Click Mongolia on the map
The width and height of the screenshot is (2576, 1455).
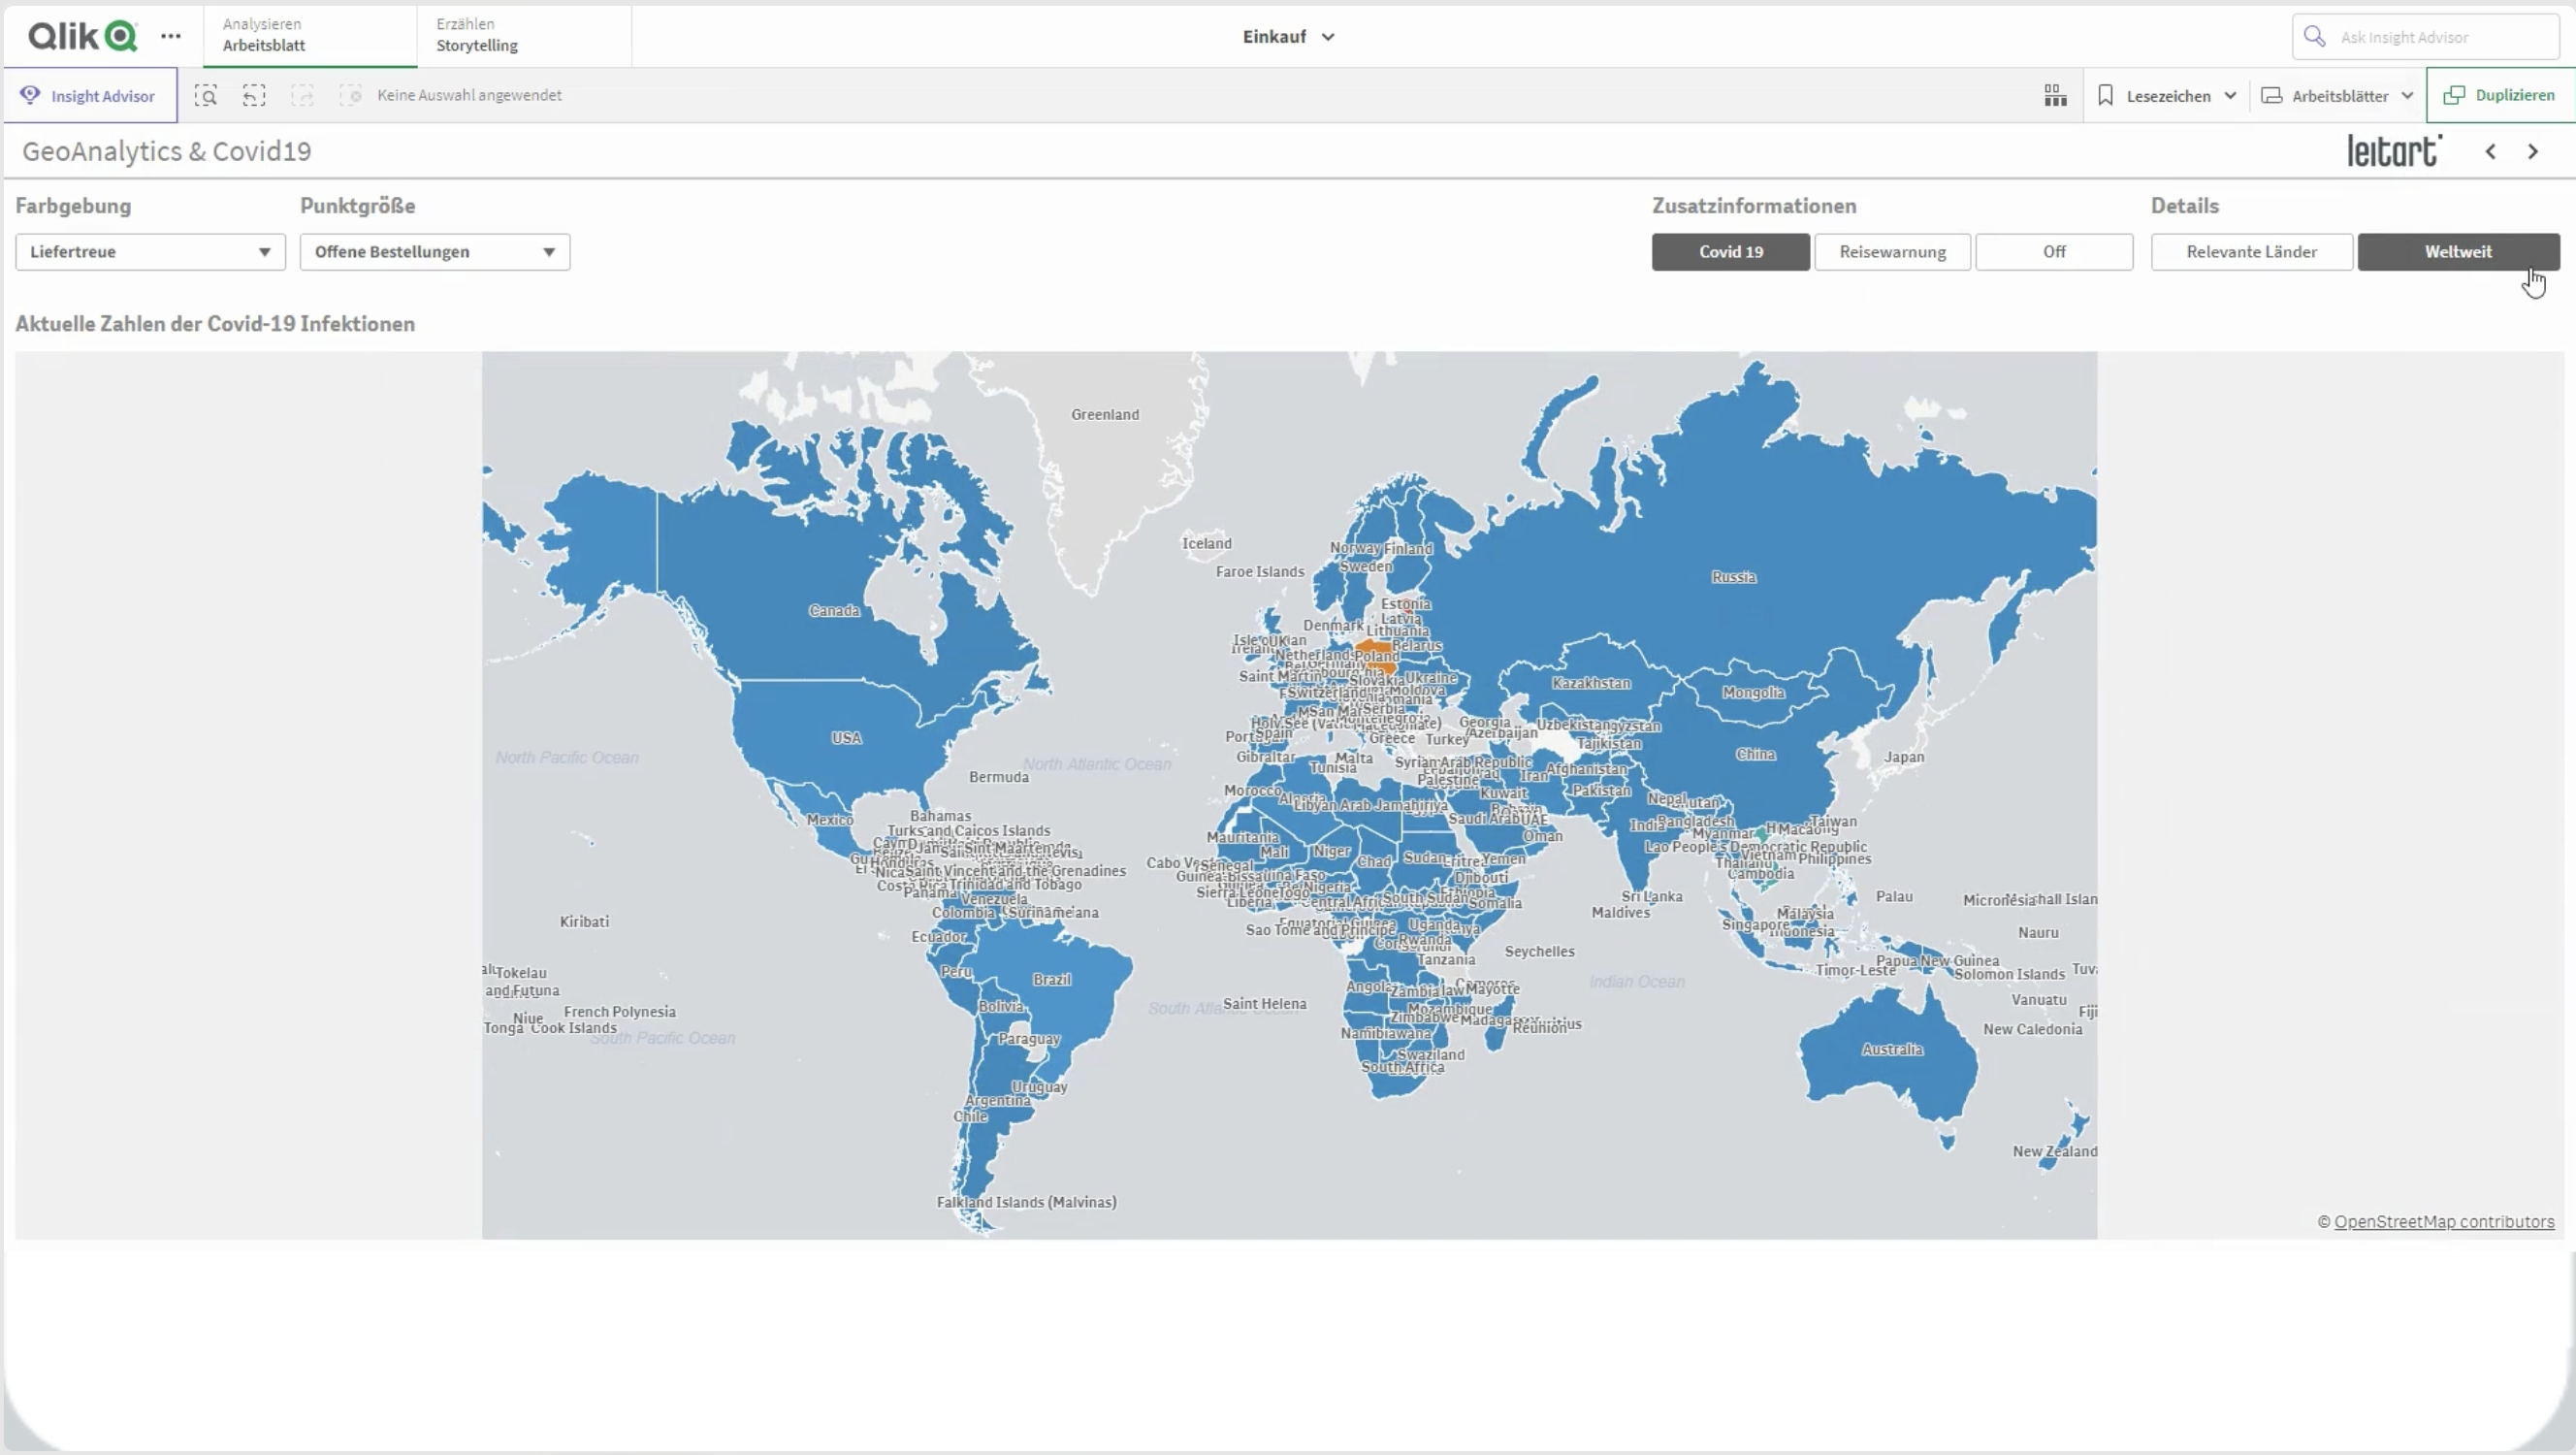1753,692
